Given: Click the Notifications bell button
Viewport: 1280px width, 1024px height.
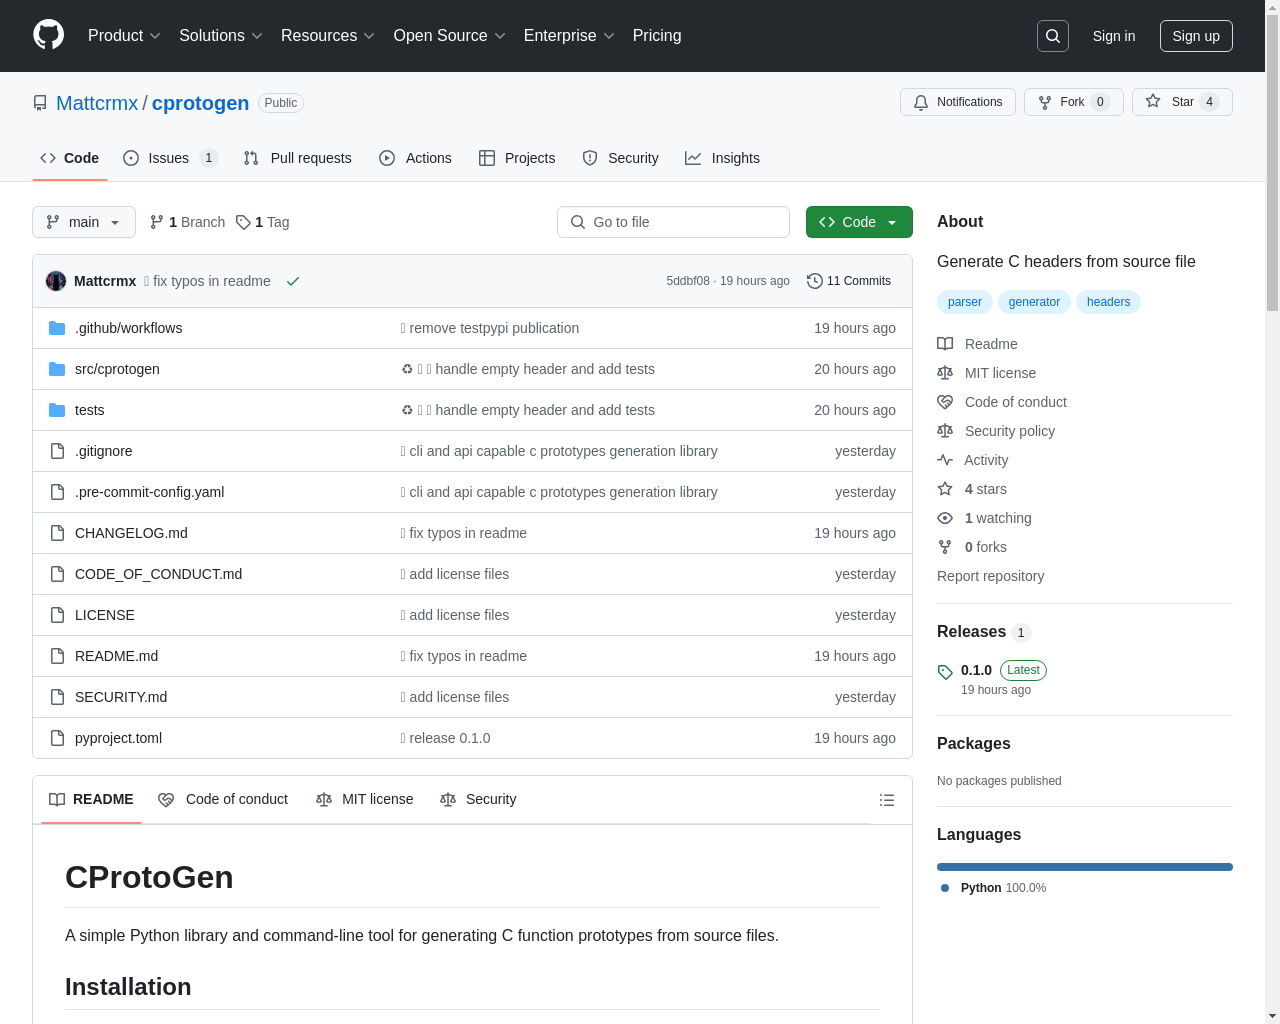Looking at the screenshot, I should click(x=958, y=102).
